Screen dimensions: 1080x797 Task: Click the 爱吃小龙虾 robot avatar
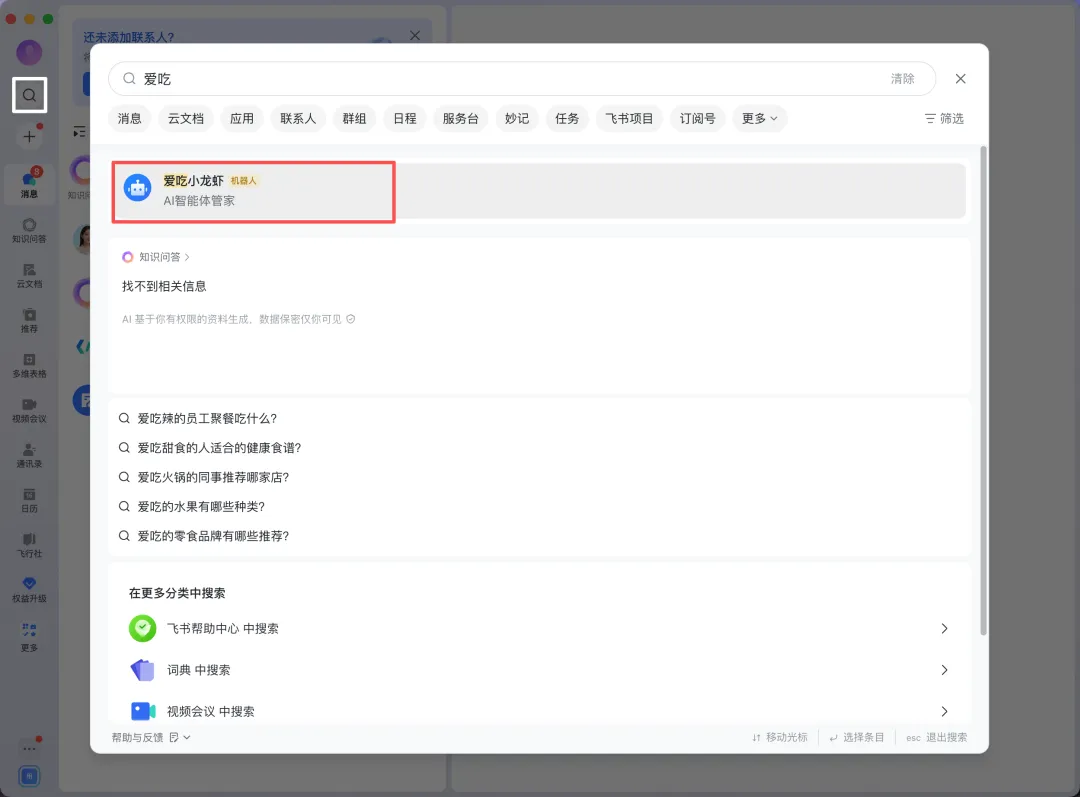tap(138, 187)
